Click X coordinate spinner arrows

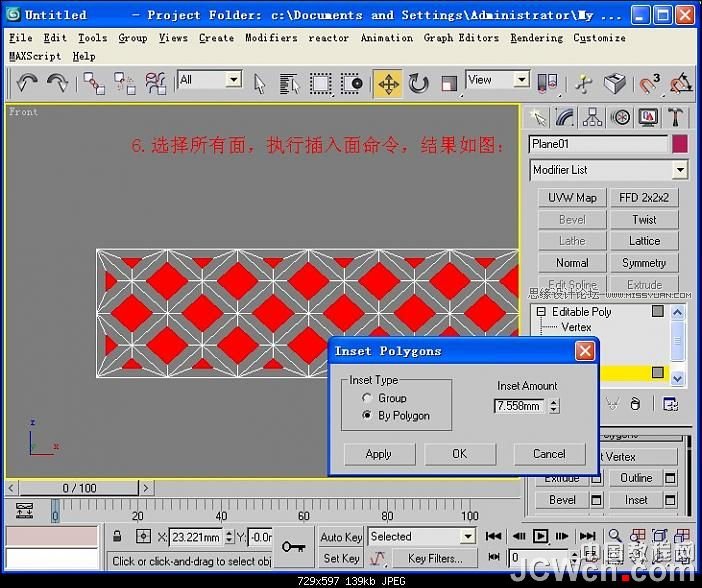229,536
